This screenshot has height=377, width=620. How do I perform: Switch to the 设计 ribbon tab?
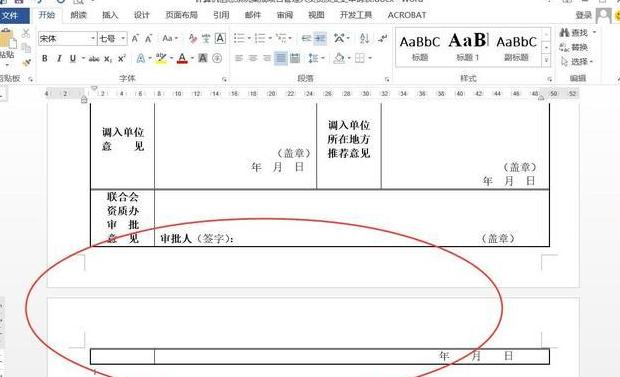(142, 15)
